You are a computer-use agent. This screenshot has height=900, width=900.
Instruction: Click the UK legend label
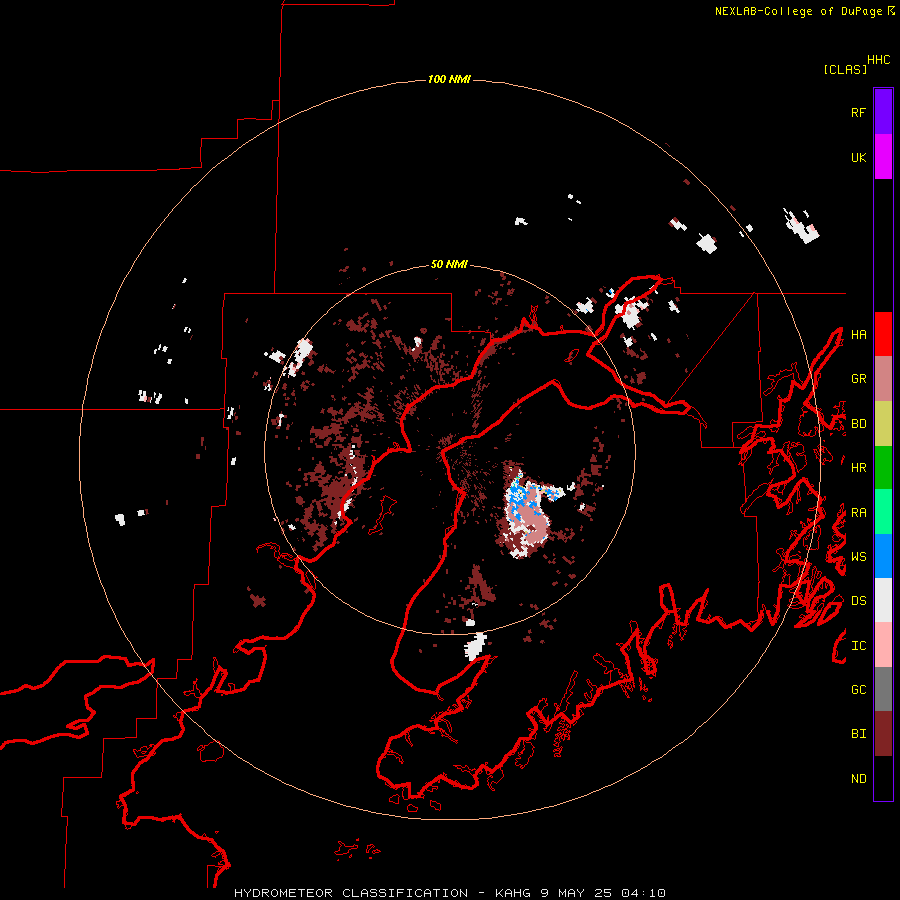(x=858, y=157)
